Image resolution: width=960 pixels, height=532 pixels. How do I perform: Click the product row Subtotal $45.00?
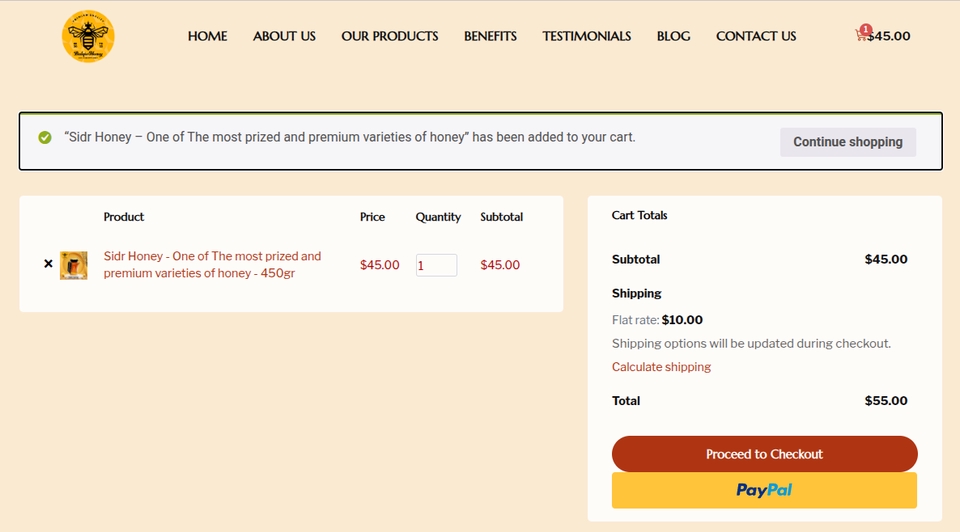500,264
